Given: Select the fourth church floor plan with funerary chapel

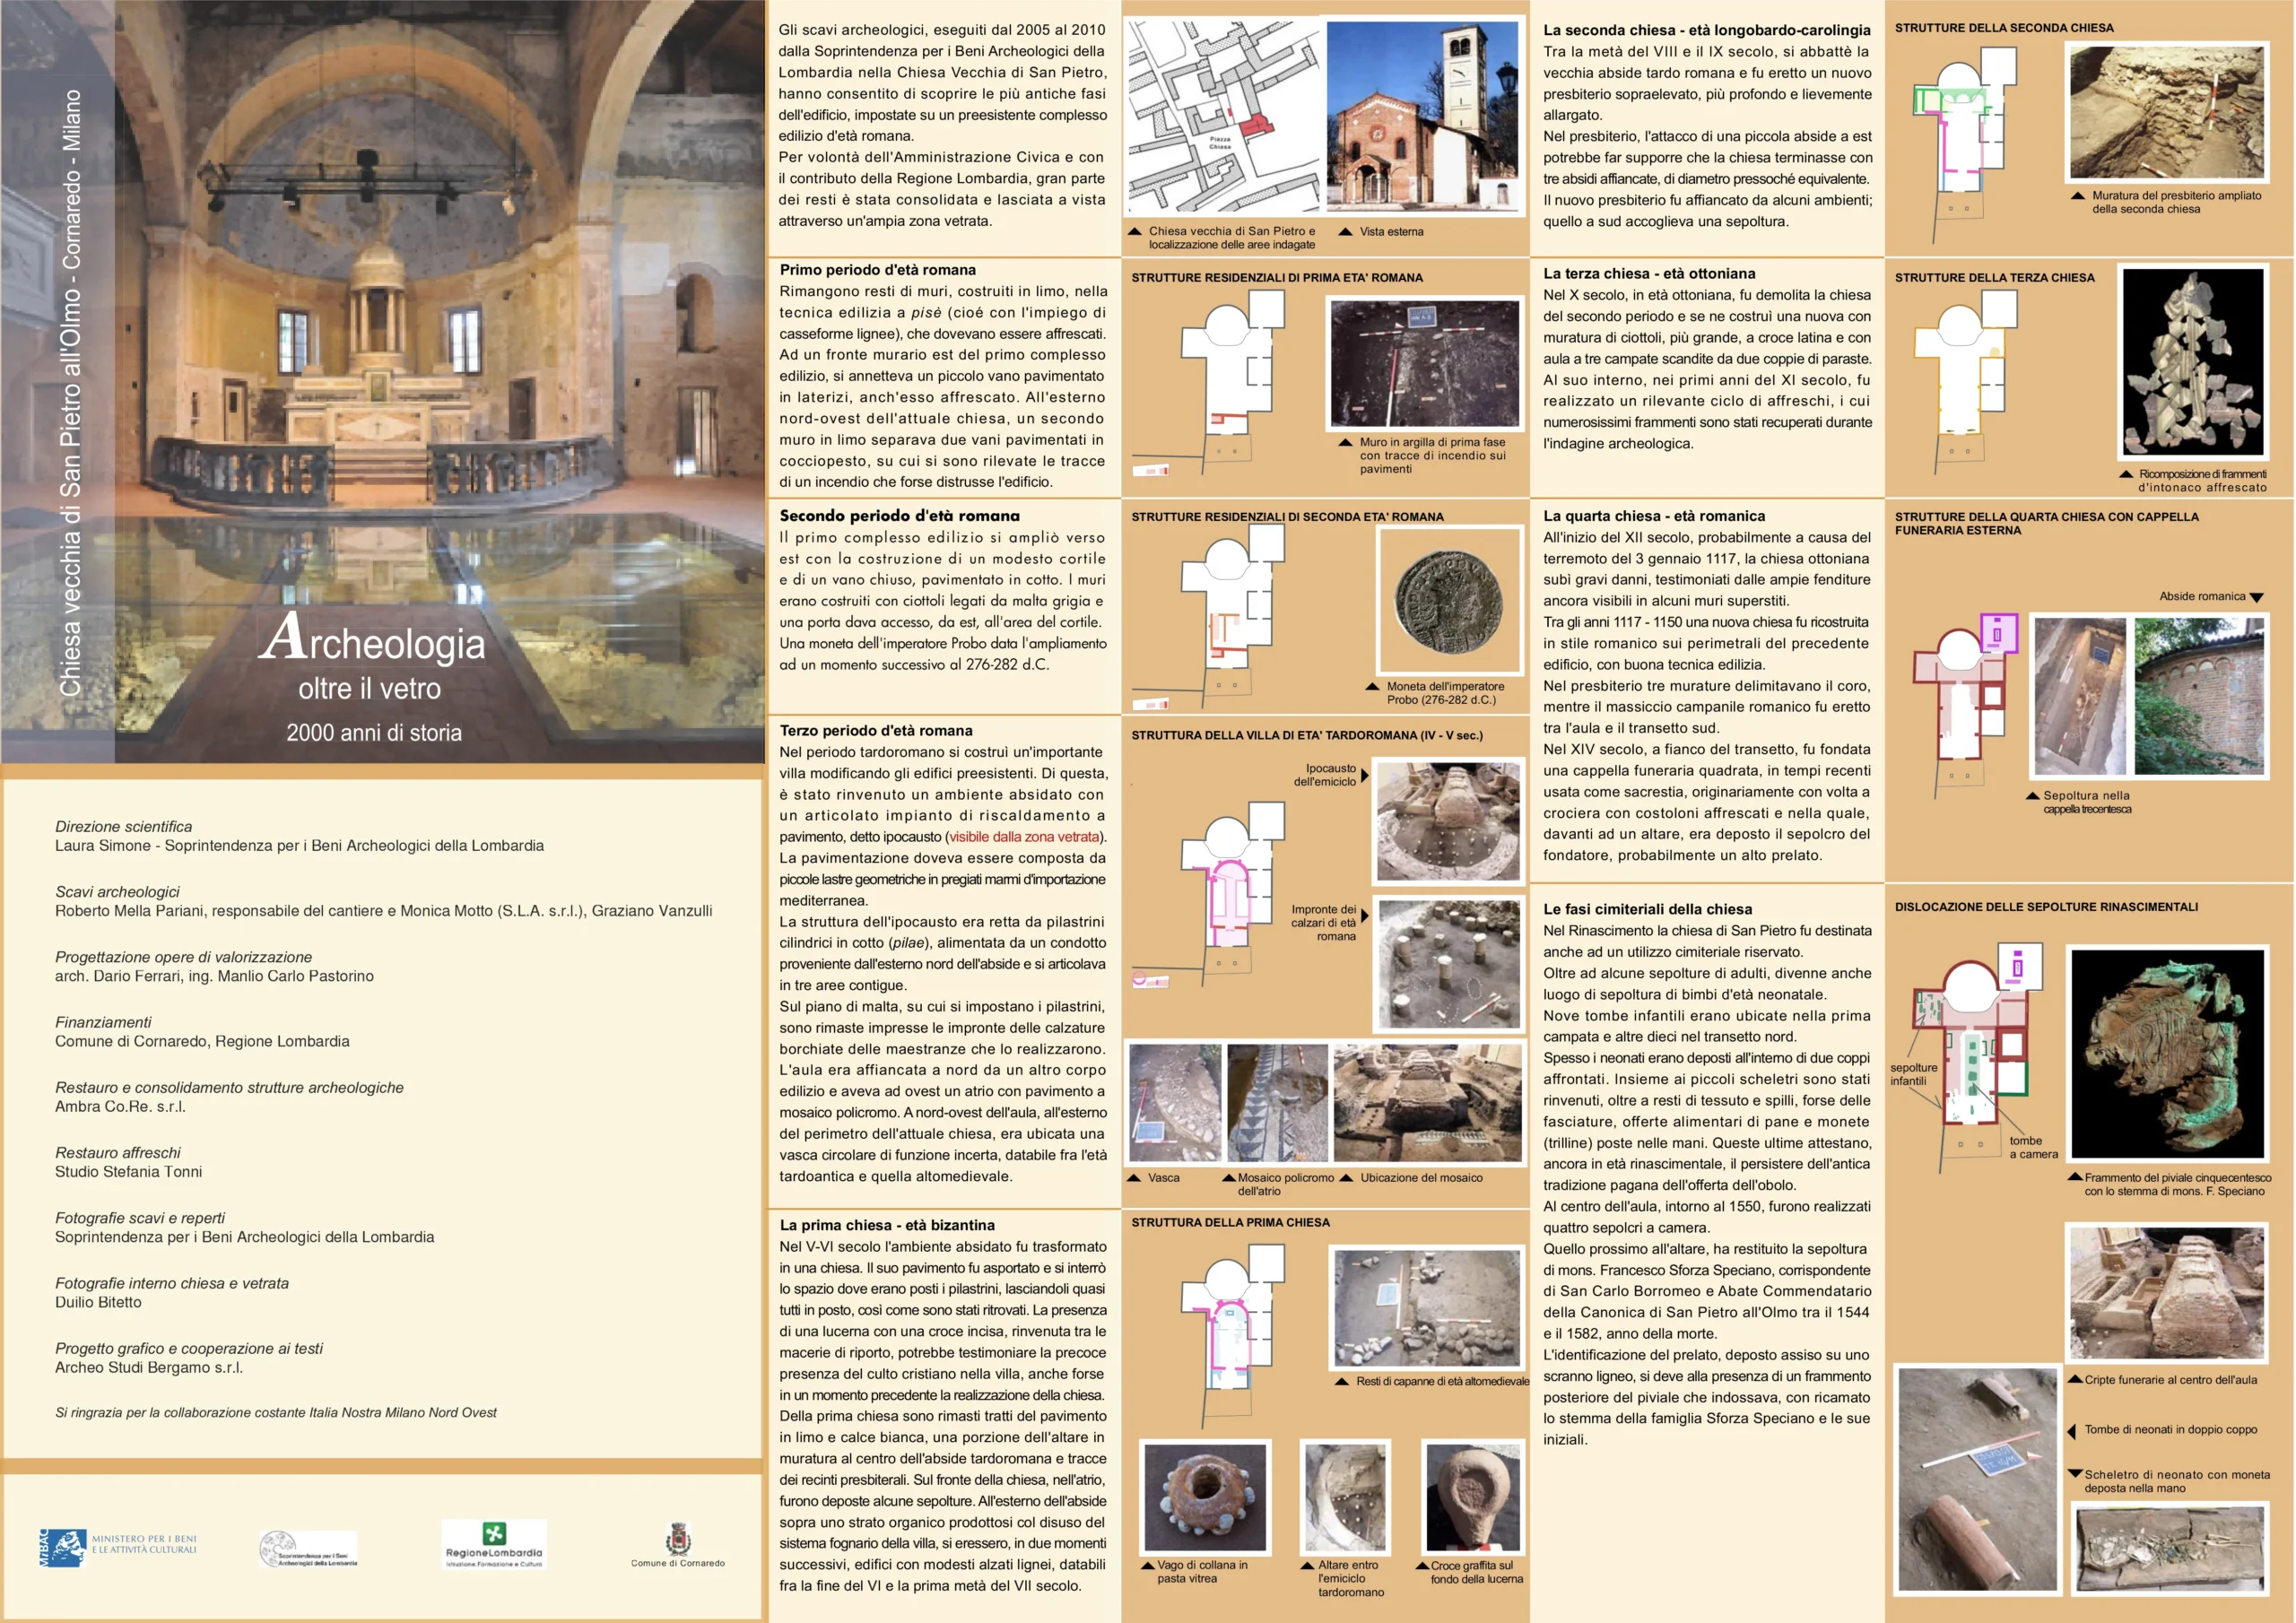Looking at the screenshot, I should click(1964, 705).
